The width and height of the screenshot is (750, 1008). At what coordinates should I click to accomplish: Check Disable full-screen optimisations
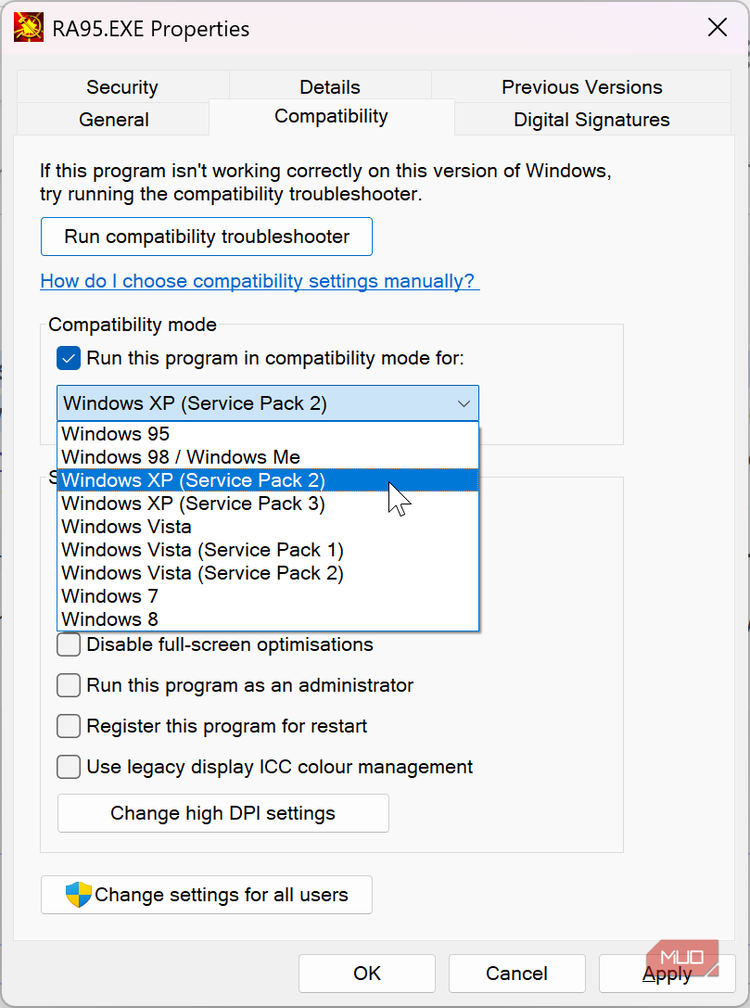(68, 645)
